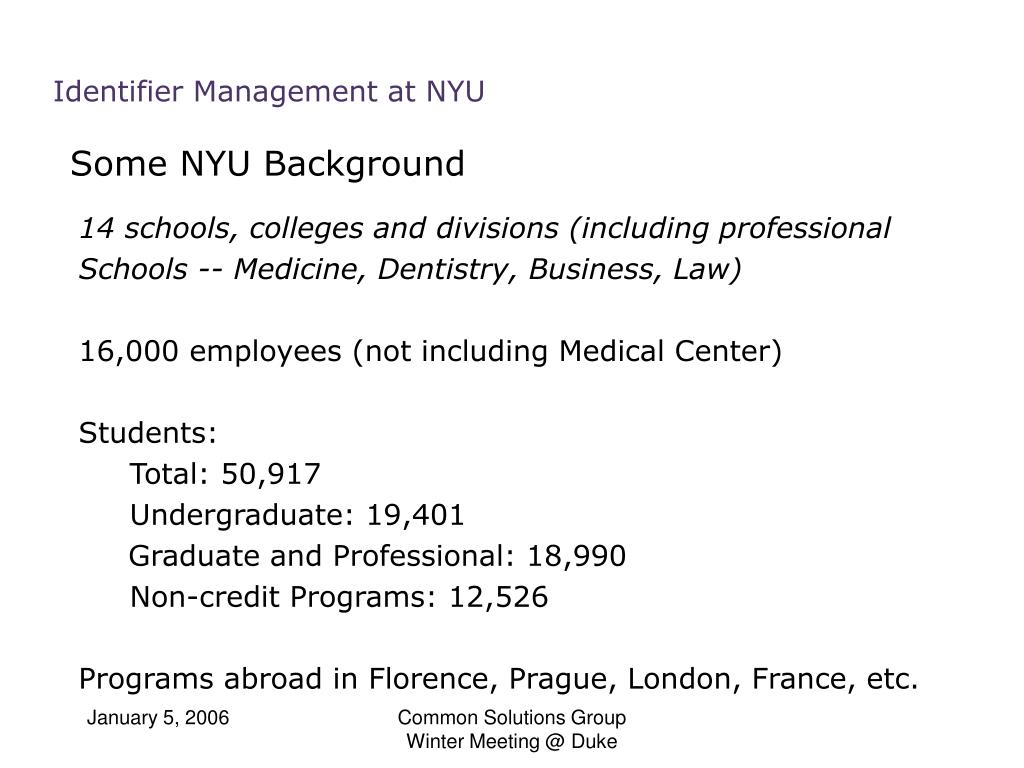Image resolution: width=1024 pixels, height=768 pixels.
Task: Click the 'Schools -- Medicine, Dentistry, Business, Law' line
Action: click(x=410, y=270)
